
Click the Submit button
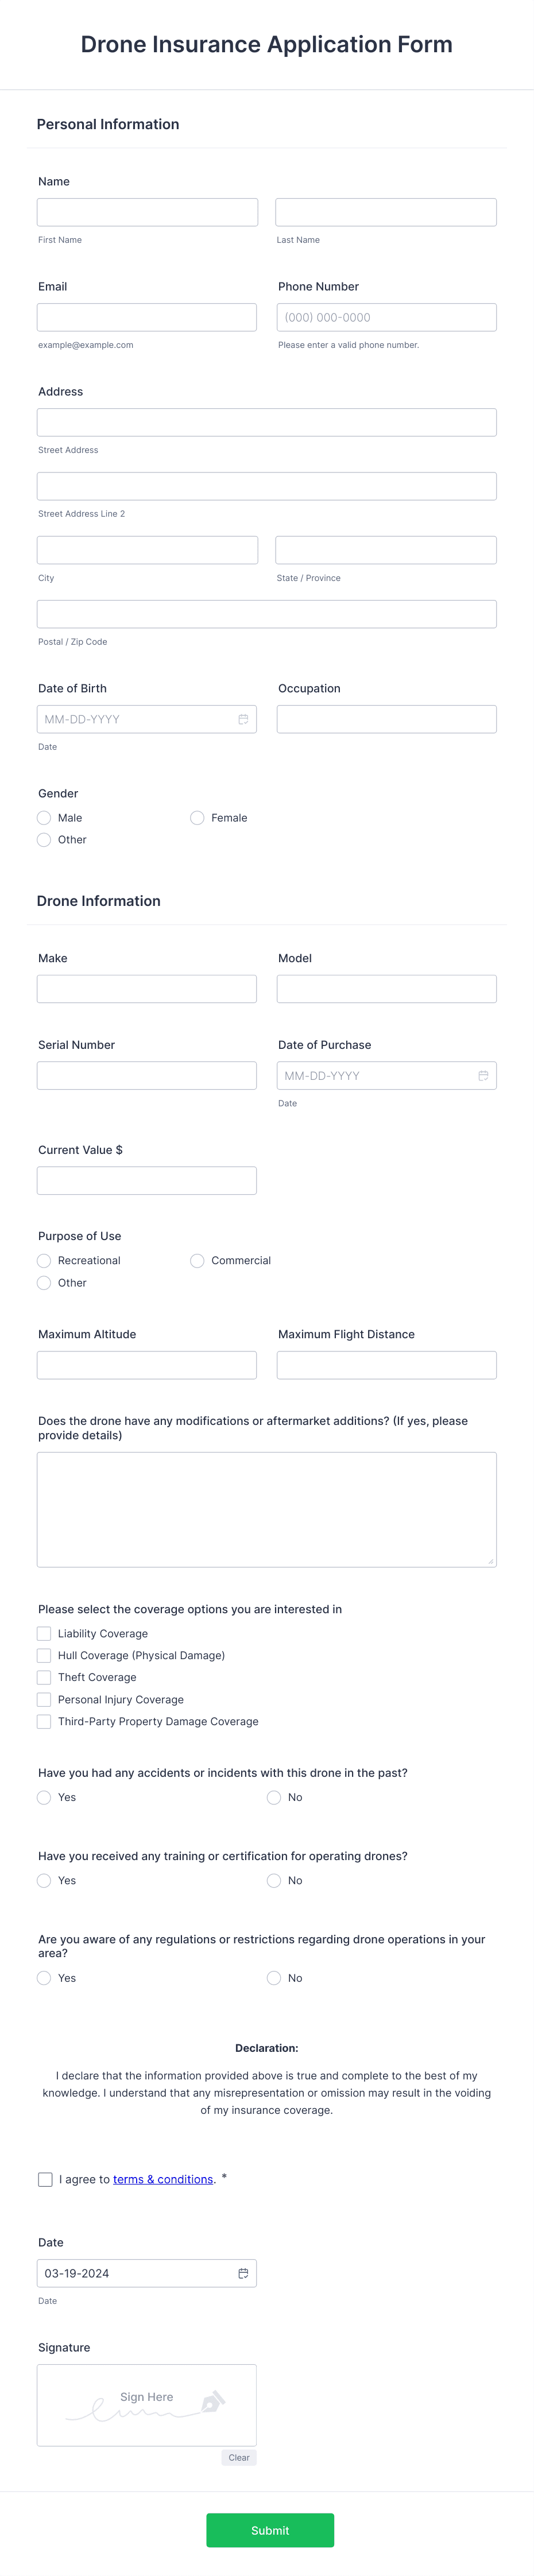(x=270, y=2530)
